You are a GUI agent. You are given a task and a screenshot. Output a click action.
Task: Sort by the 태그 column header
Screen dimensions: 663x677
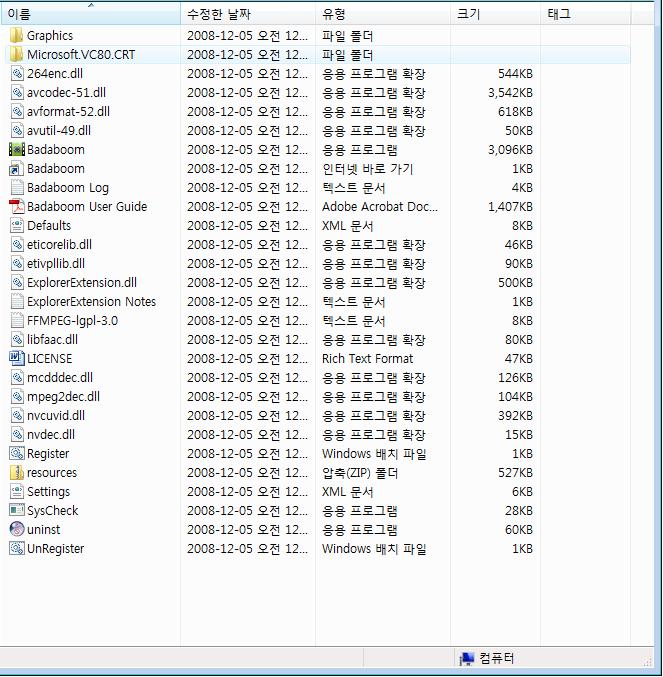tap(585, 14)
